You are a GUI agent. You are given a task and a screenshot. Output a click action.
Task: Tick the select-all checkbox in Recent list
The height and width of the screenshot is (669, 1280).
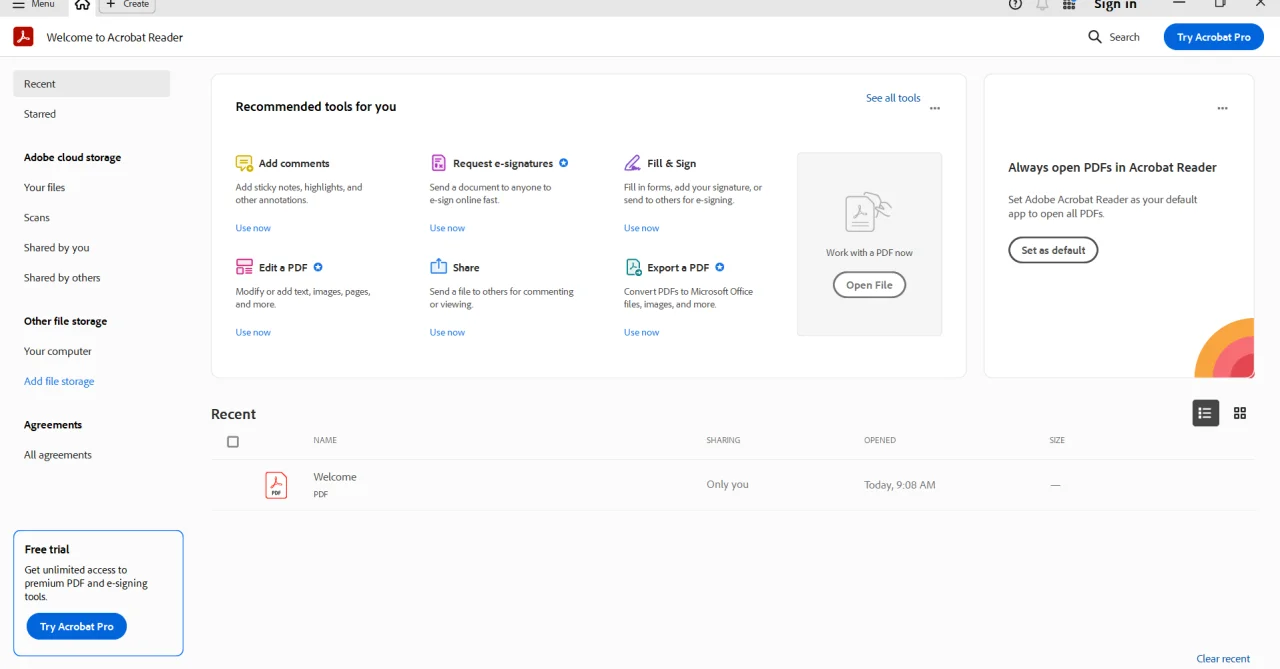(x=233, y=442)
